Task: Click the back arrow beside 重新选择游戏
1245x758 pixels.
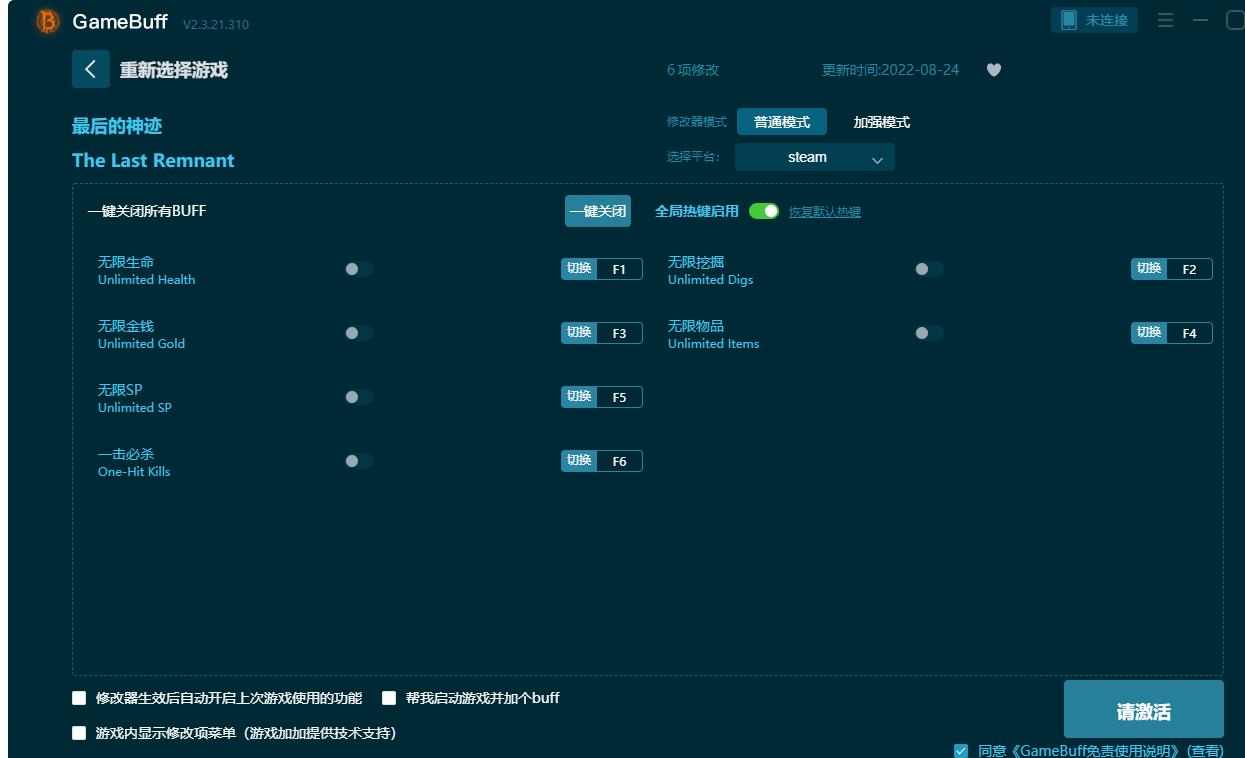Action: coord(91,69)
